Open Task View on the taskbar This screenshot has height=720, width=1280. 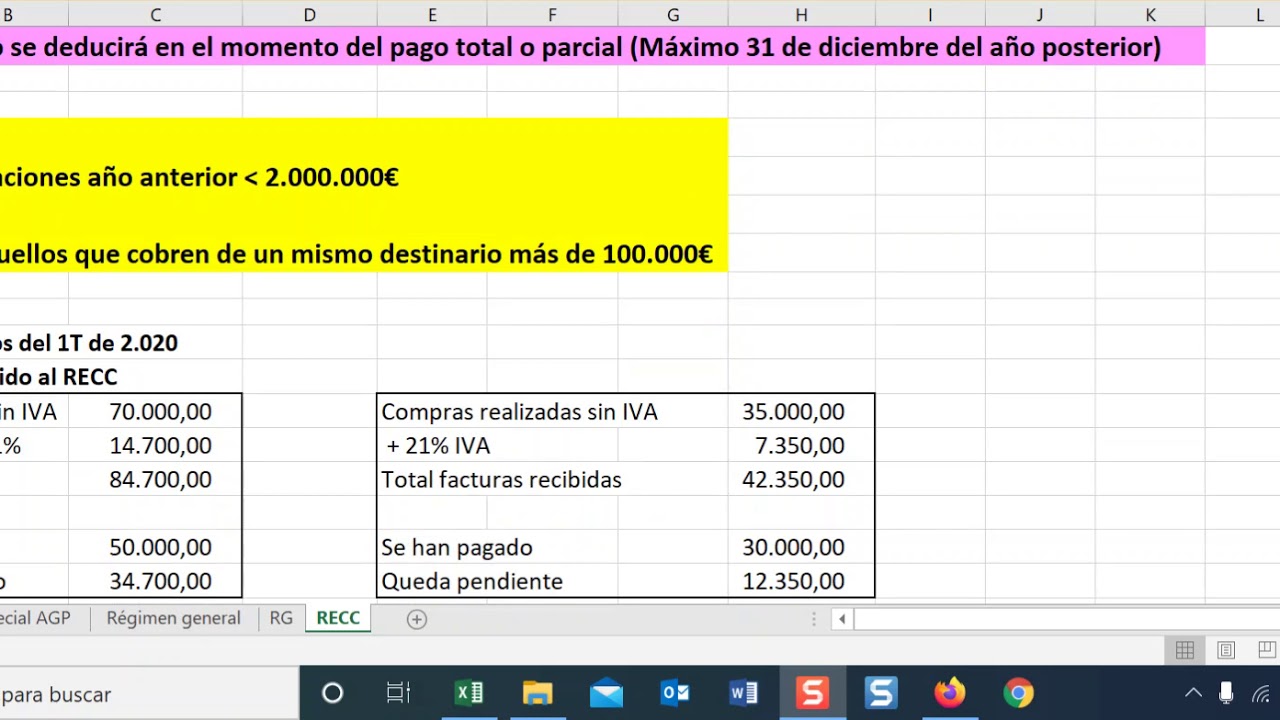(x=398, y=693)
